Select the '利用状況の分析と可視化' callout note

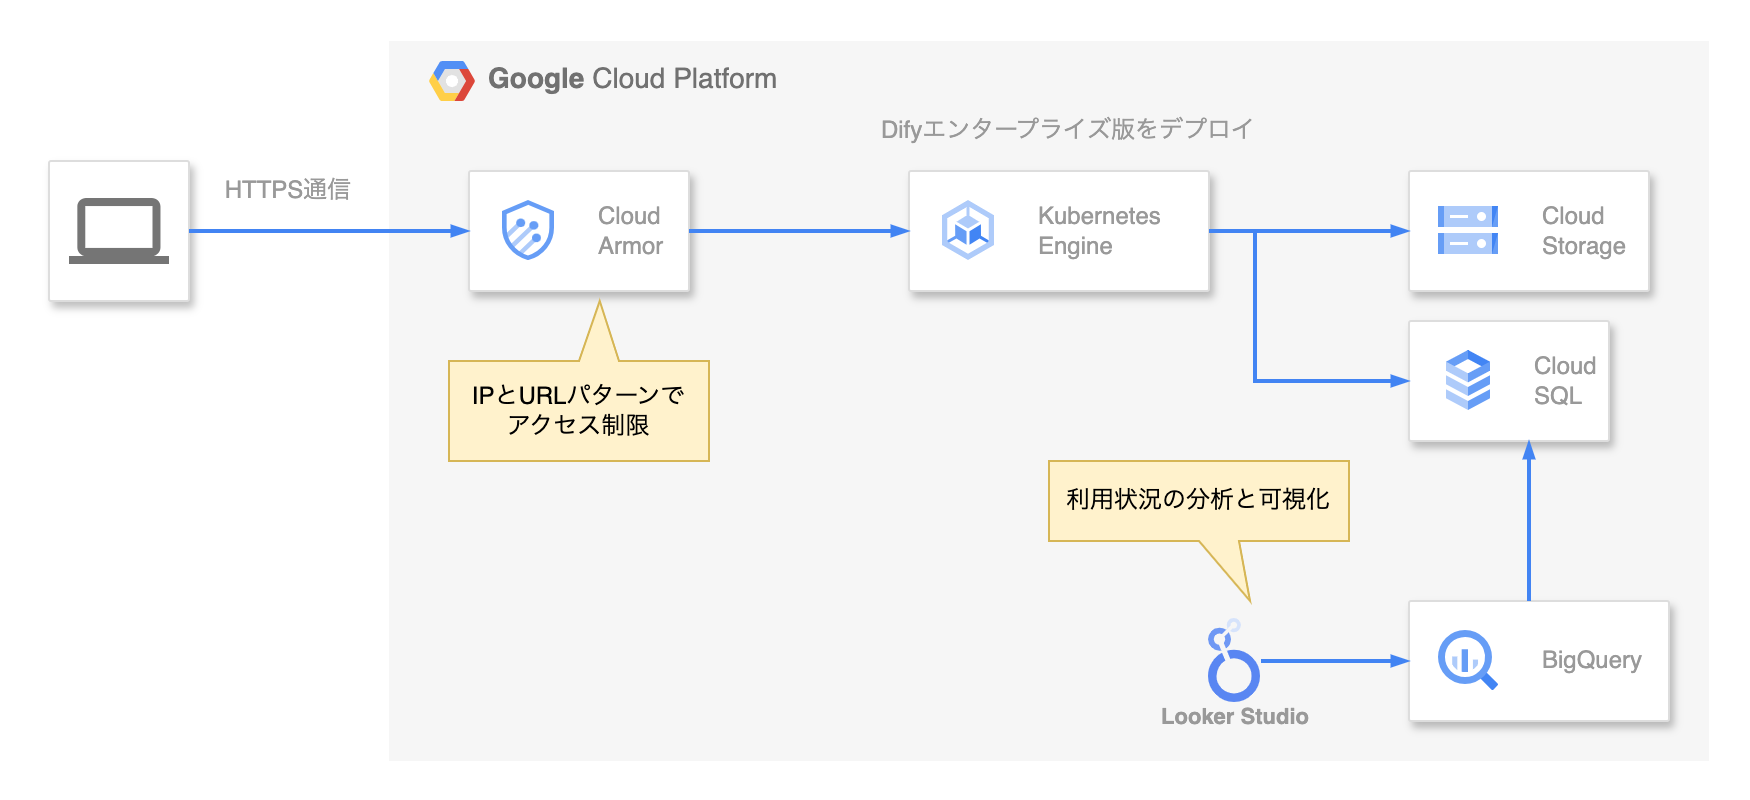[1198, 500]
